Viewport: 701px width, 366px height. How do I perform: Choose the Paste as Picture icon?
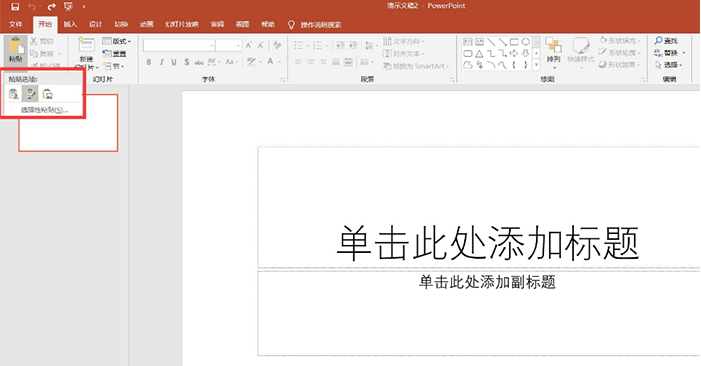(x=47, y=94)
